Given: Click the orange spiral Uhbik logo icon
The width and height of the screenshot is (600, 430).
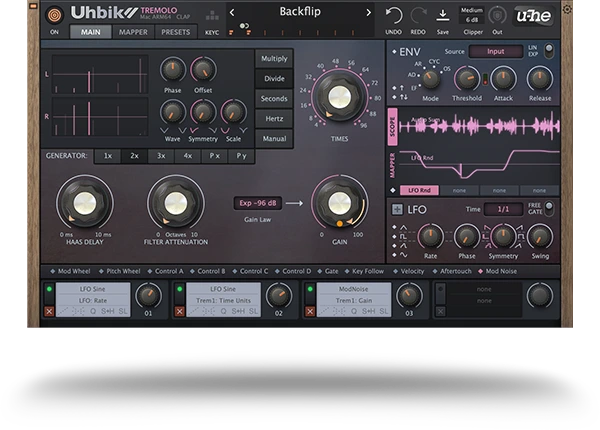Looking at the screenshot, I should (53, 14).
